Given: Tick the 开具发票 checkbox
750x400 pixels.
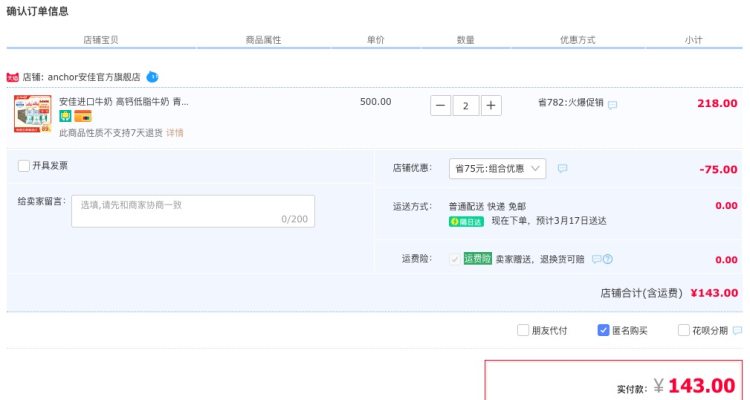Looking at the screenshot, I should coord(24,166).
